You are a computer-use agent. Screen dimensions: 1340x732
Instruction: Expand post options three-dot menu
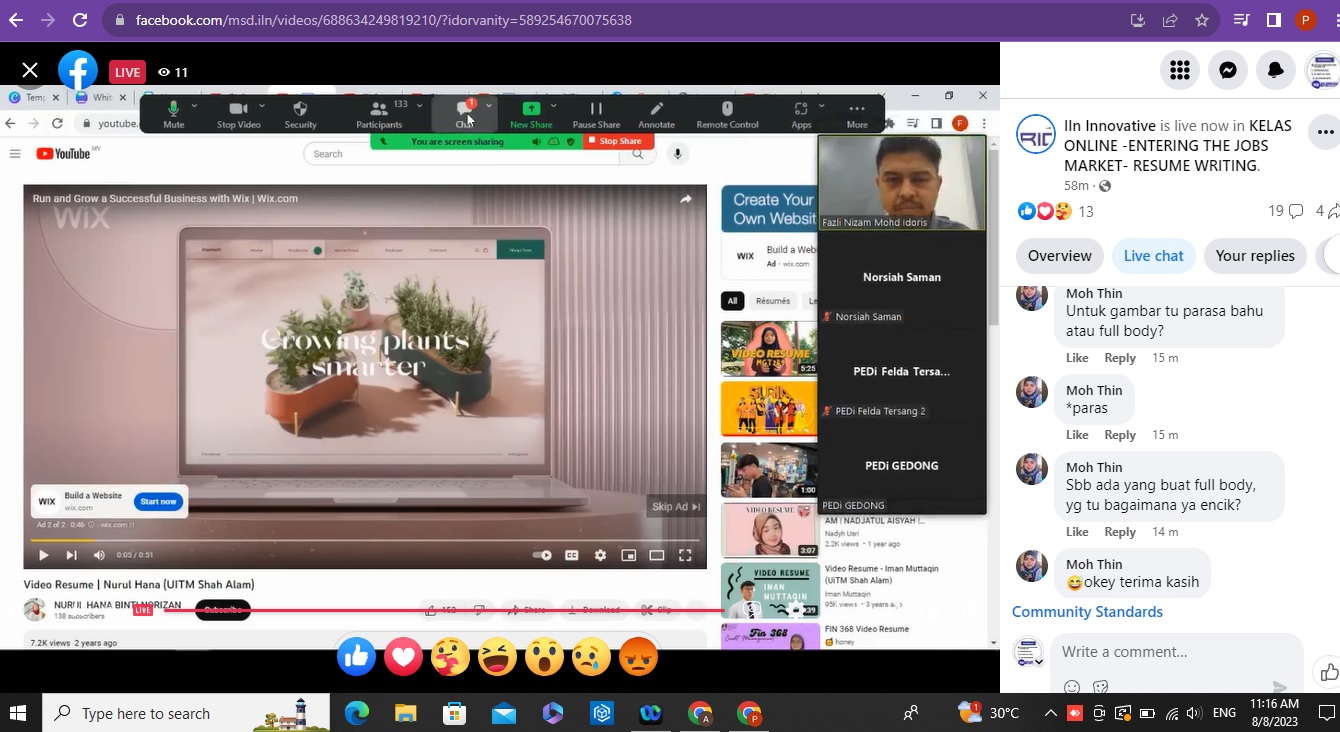pos(1325,132)
